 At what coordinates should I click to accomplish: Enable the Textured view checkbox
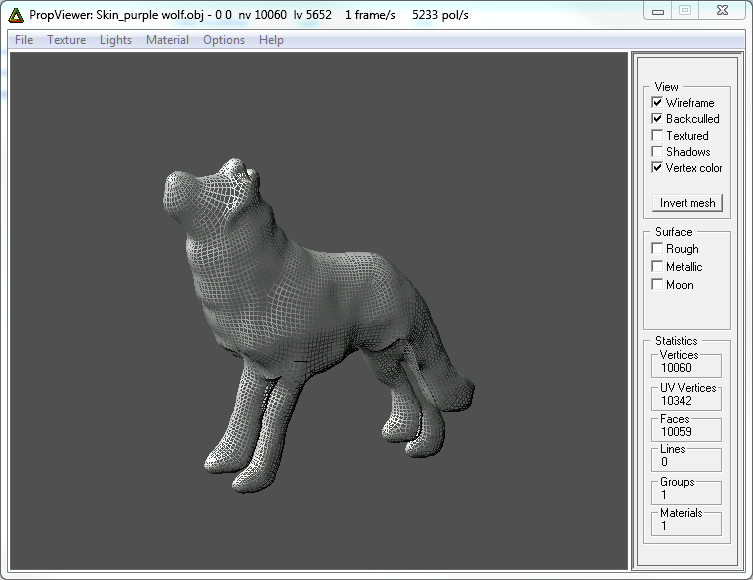pos(657,136)
